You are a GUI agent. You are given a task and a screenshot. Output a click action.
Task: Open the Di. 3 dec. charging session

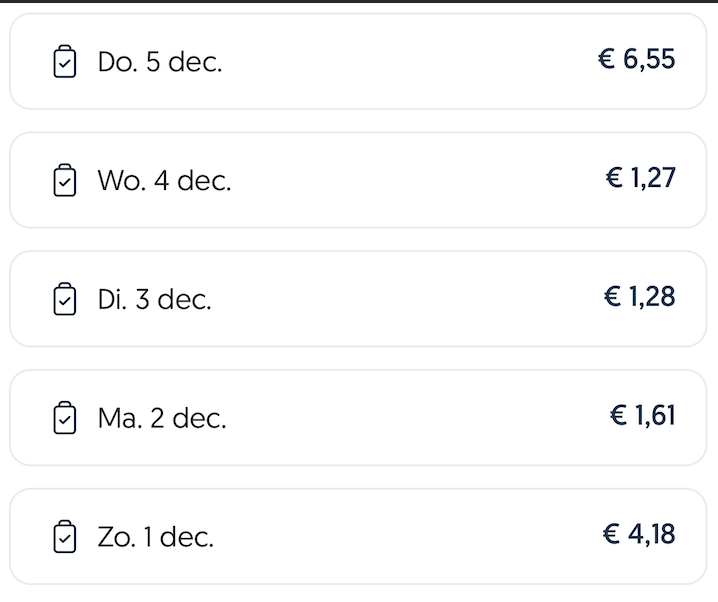pos(358,299)
